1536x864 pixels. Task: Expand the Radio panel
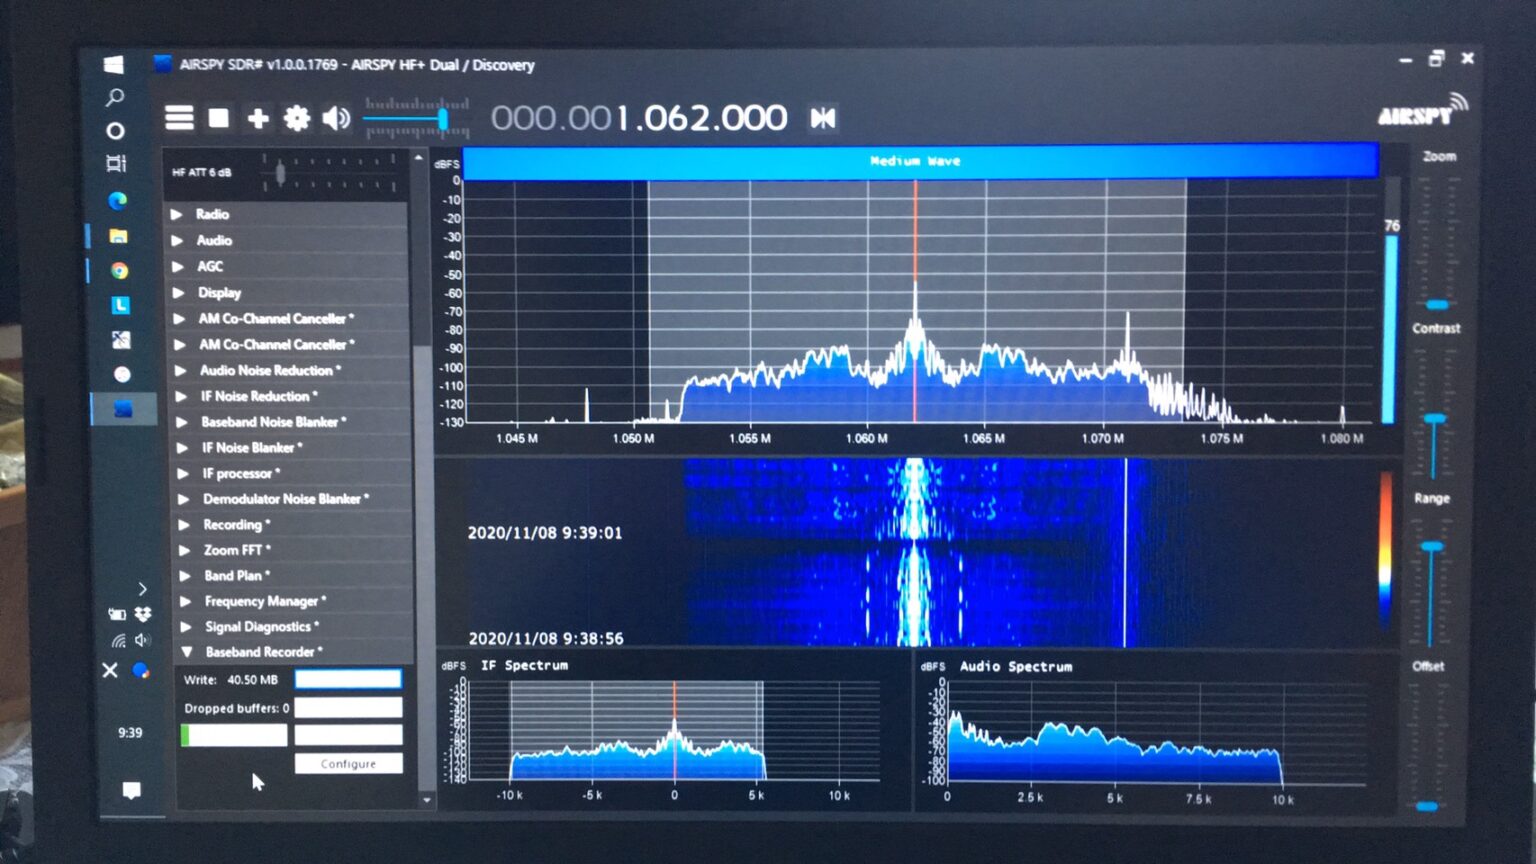click(x=212, y=214)
